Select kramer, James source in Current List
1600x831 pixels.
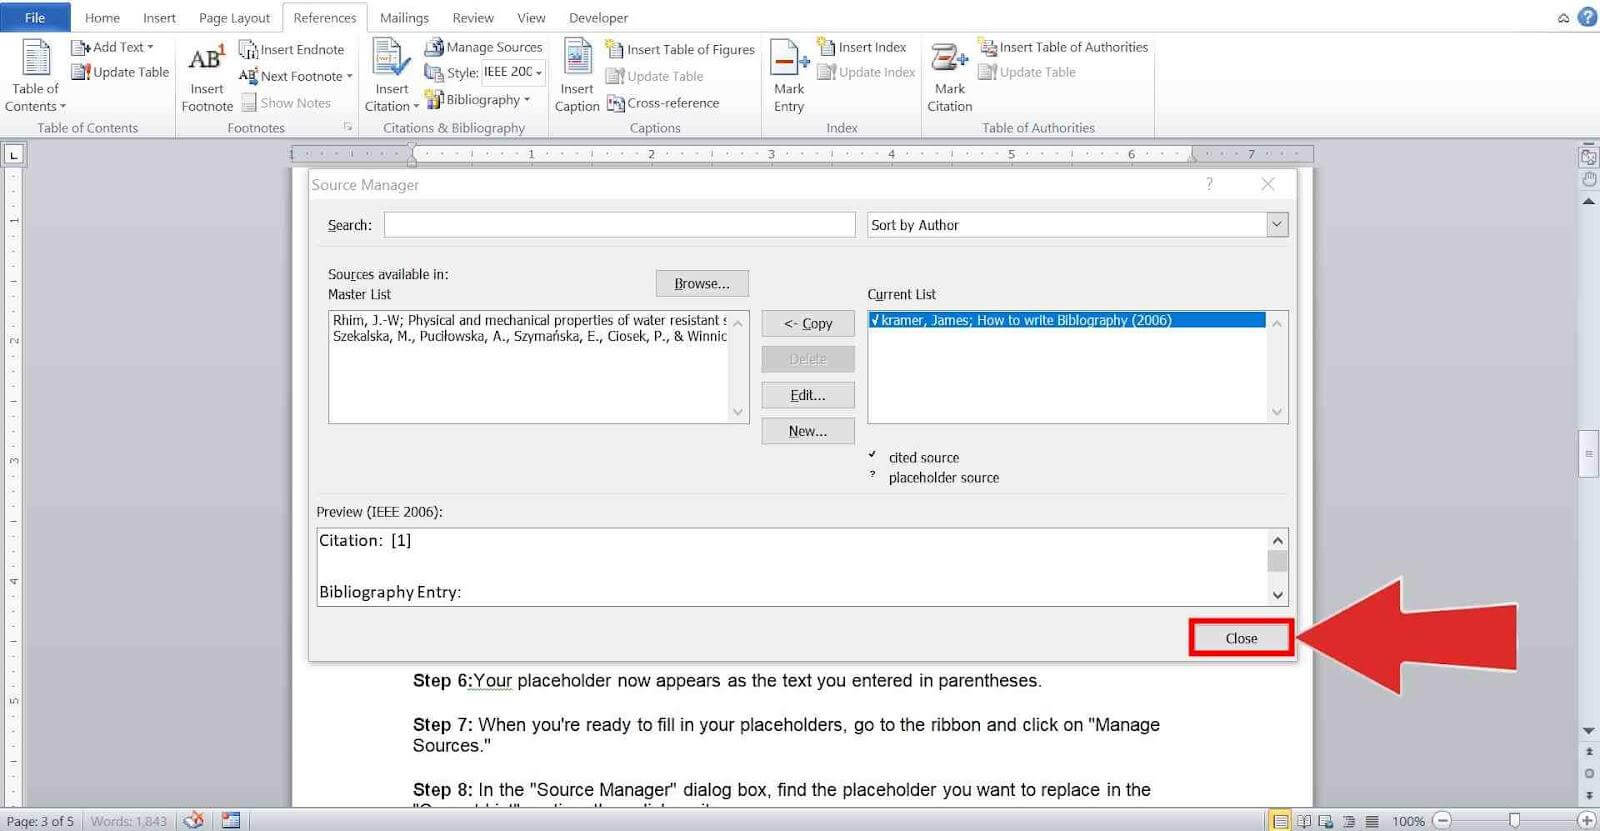(1067, 320)
